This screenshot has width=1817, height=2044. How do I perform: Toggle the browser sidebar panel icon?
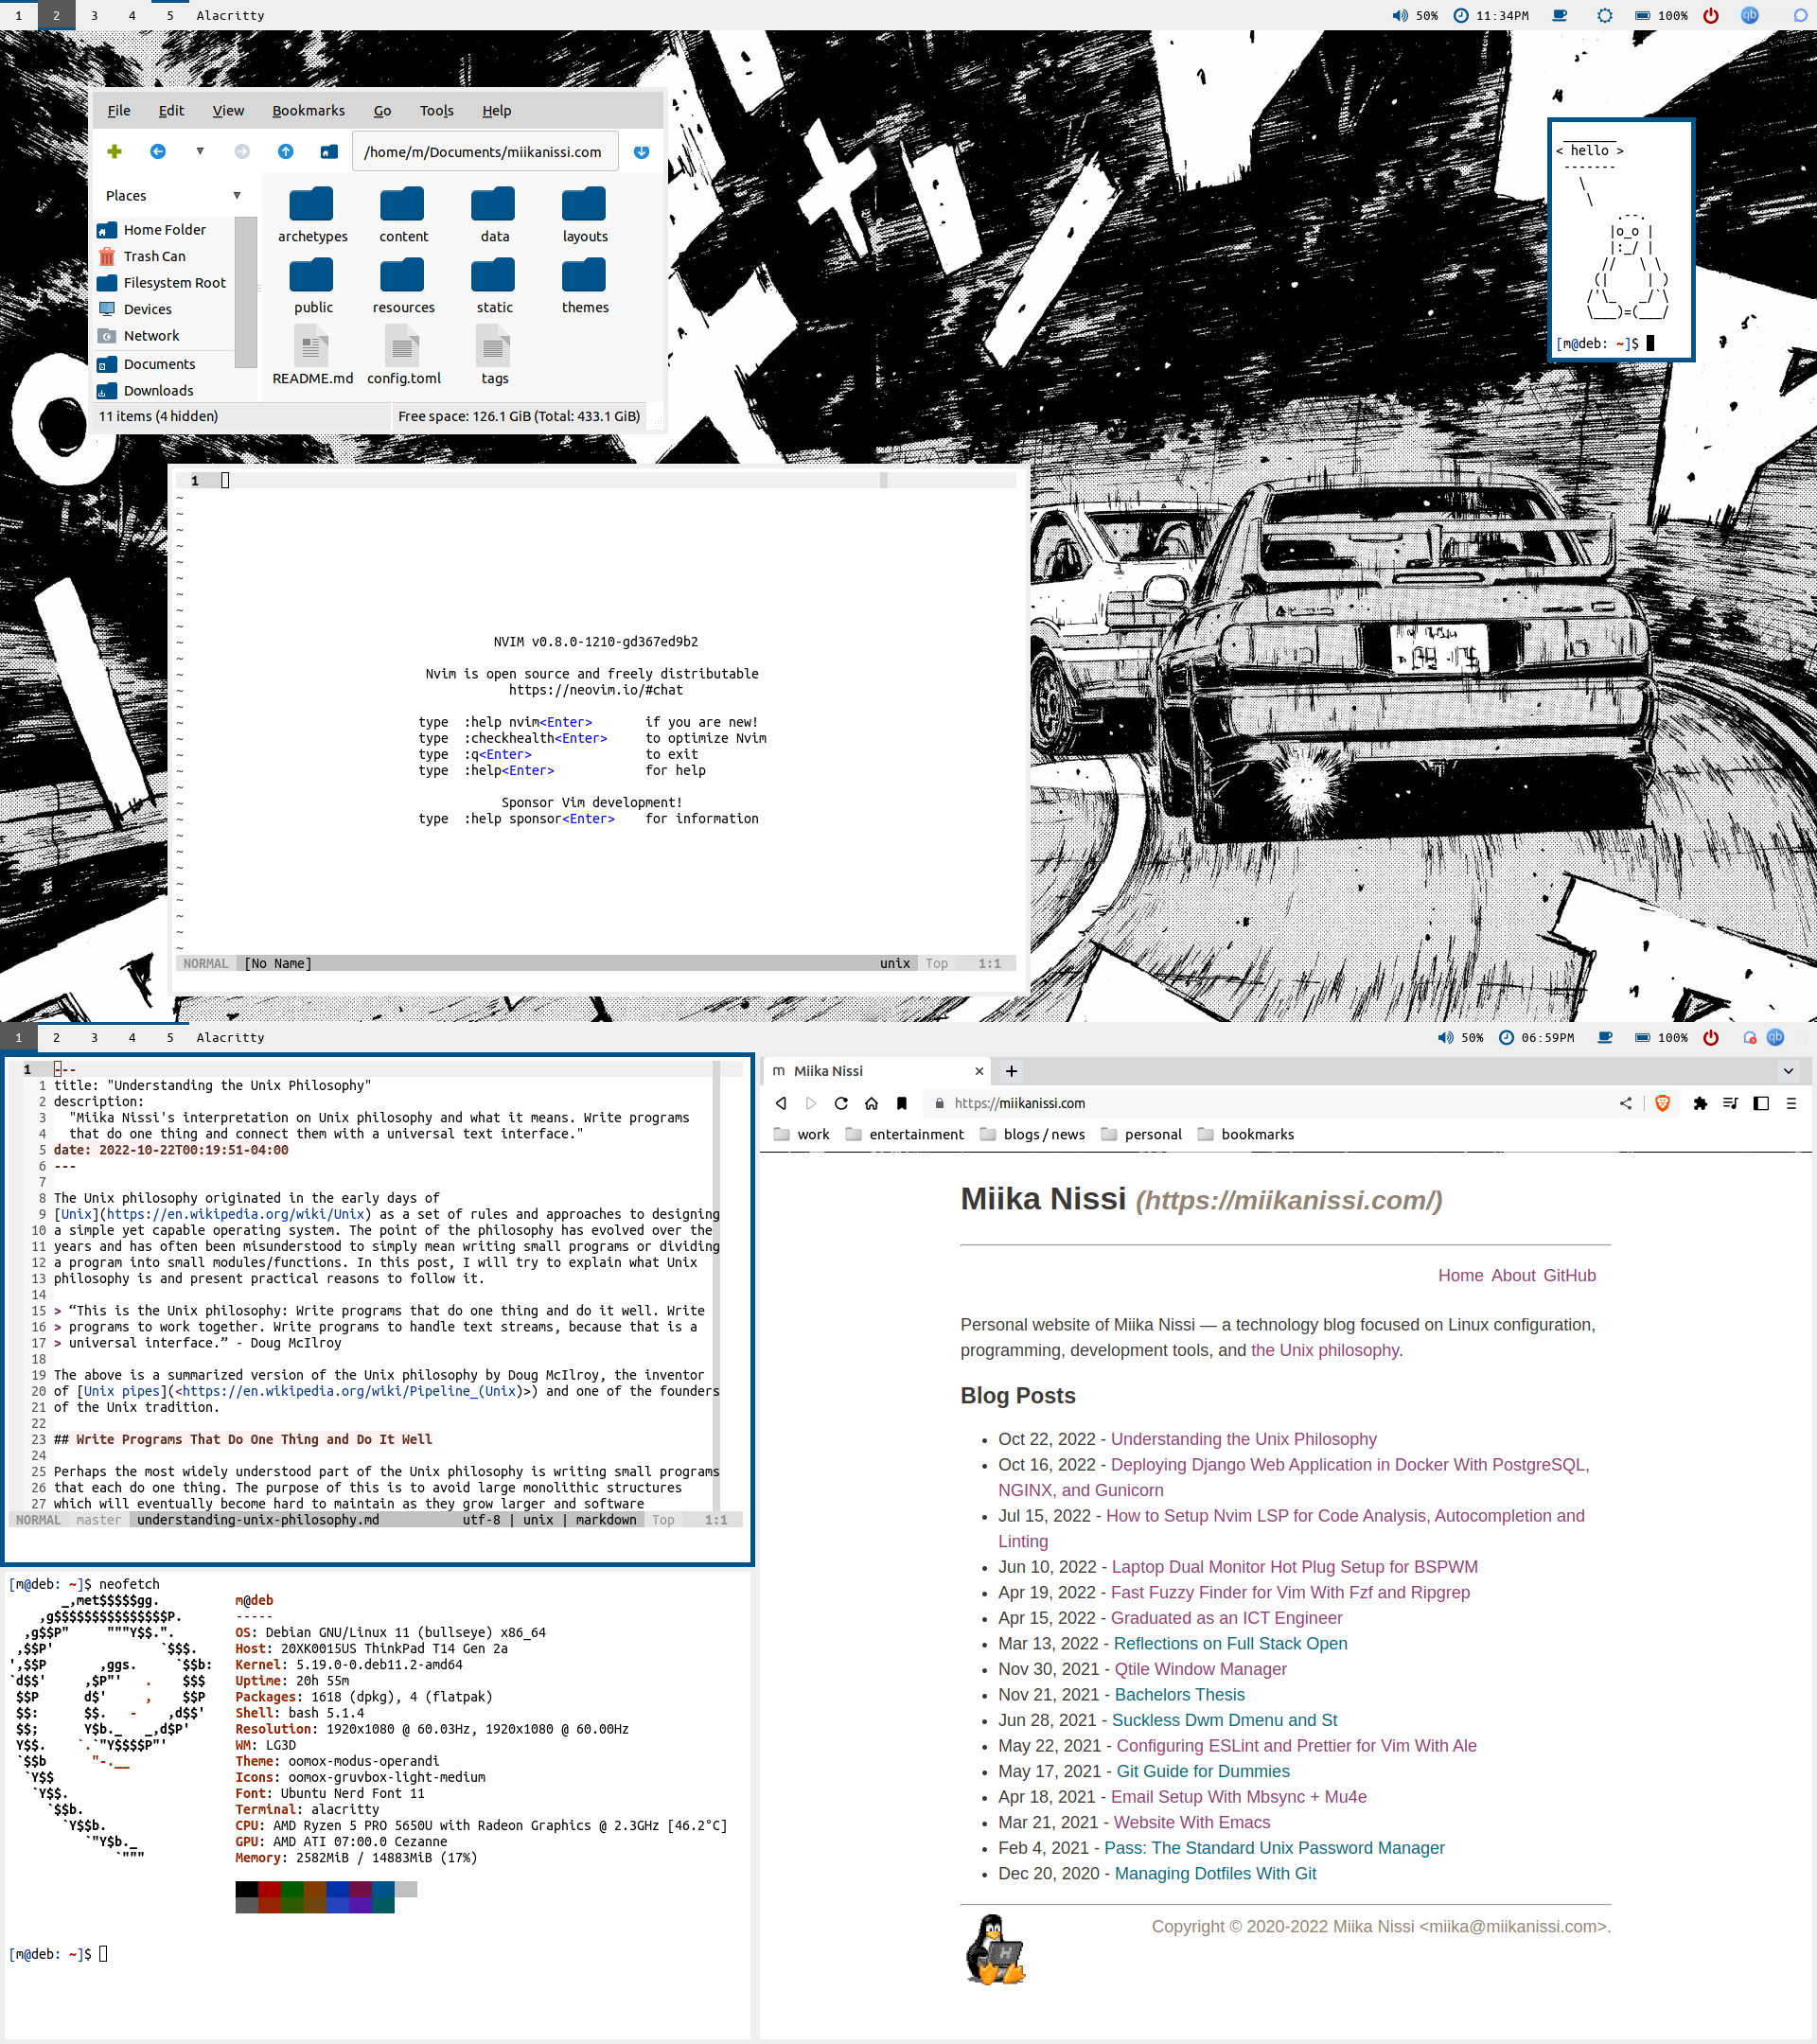click(1761, 1103)
